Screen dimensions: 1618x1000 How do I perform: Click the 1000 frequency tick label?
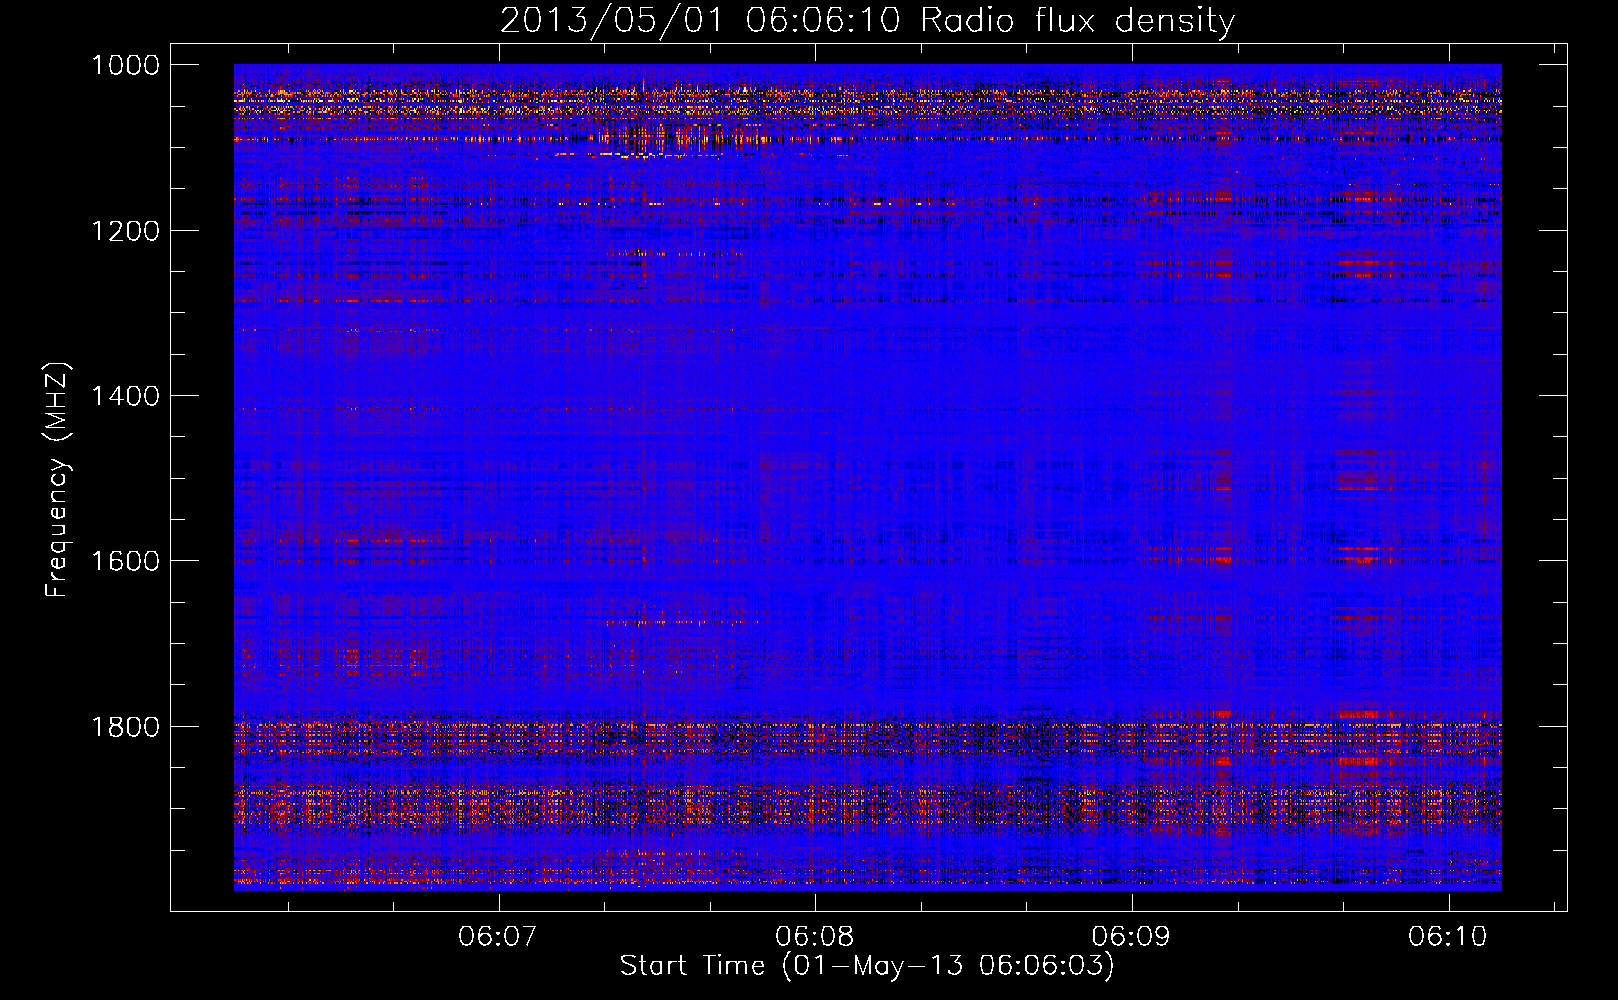point(125,65)
